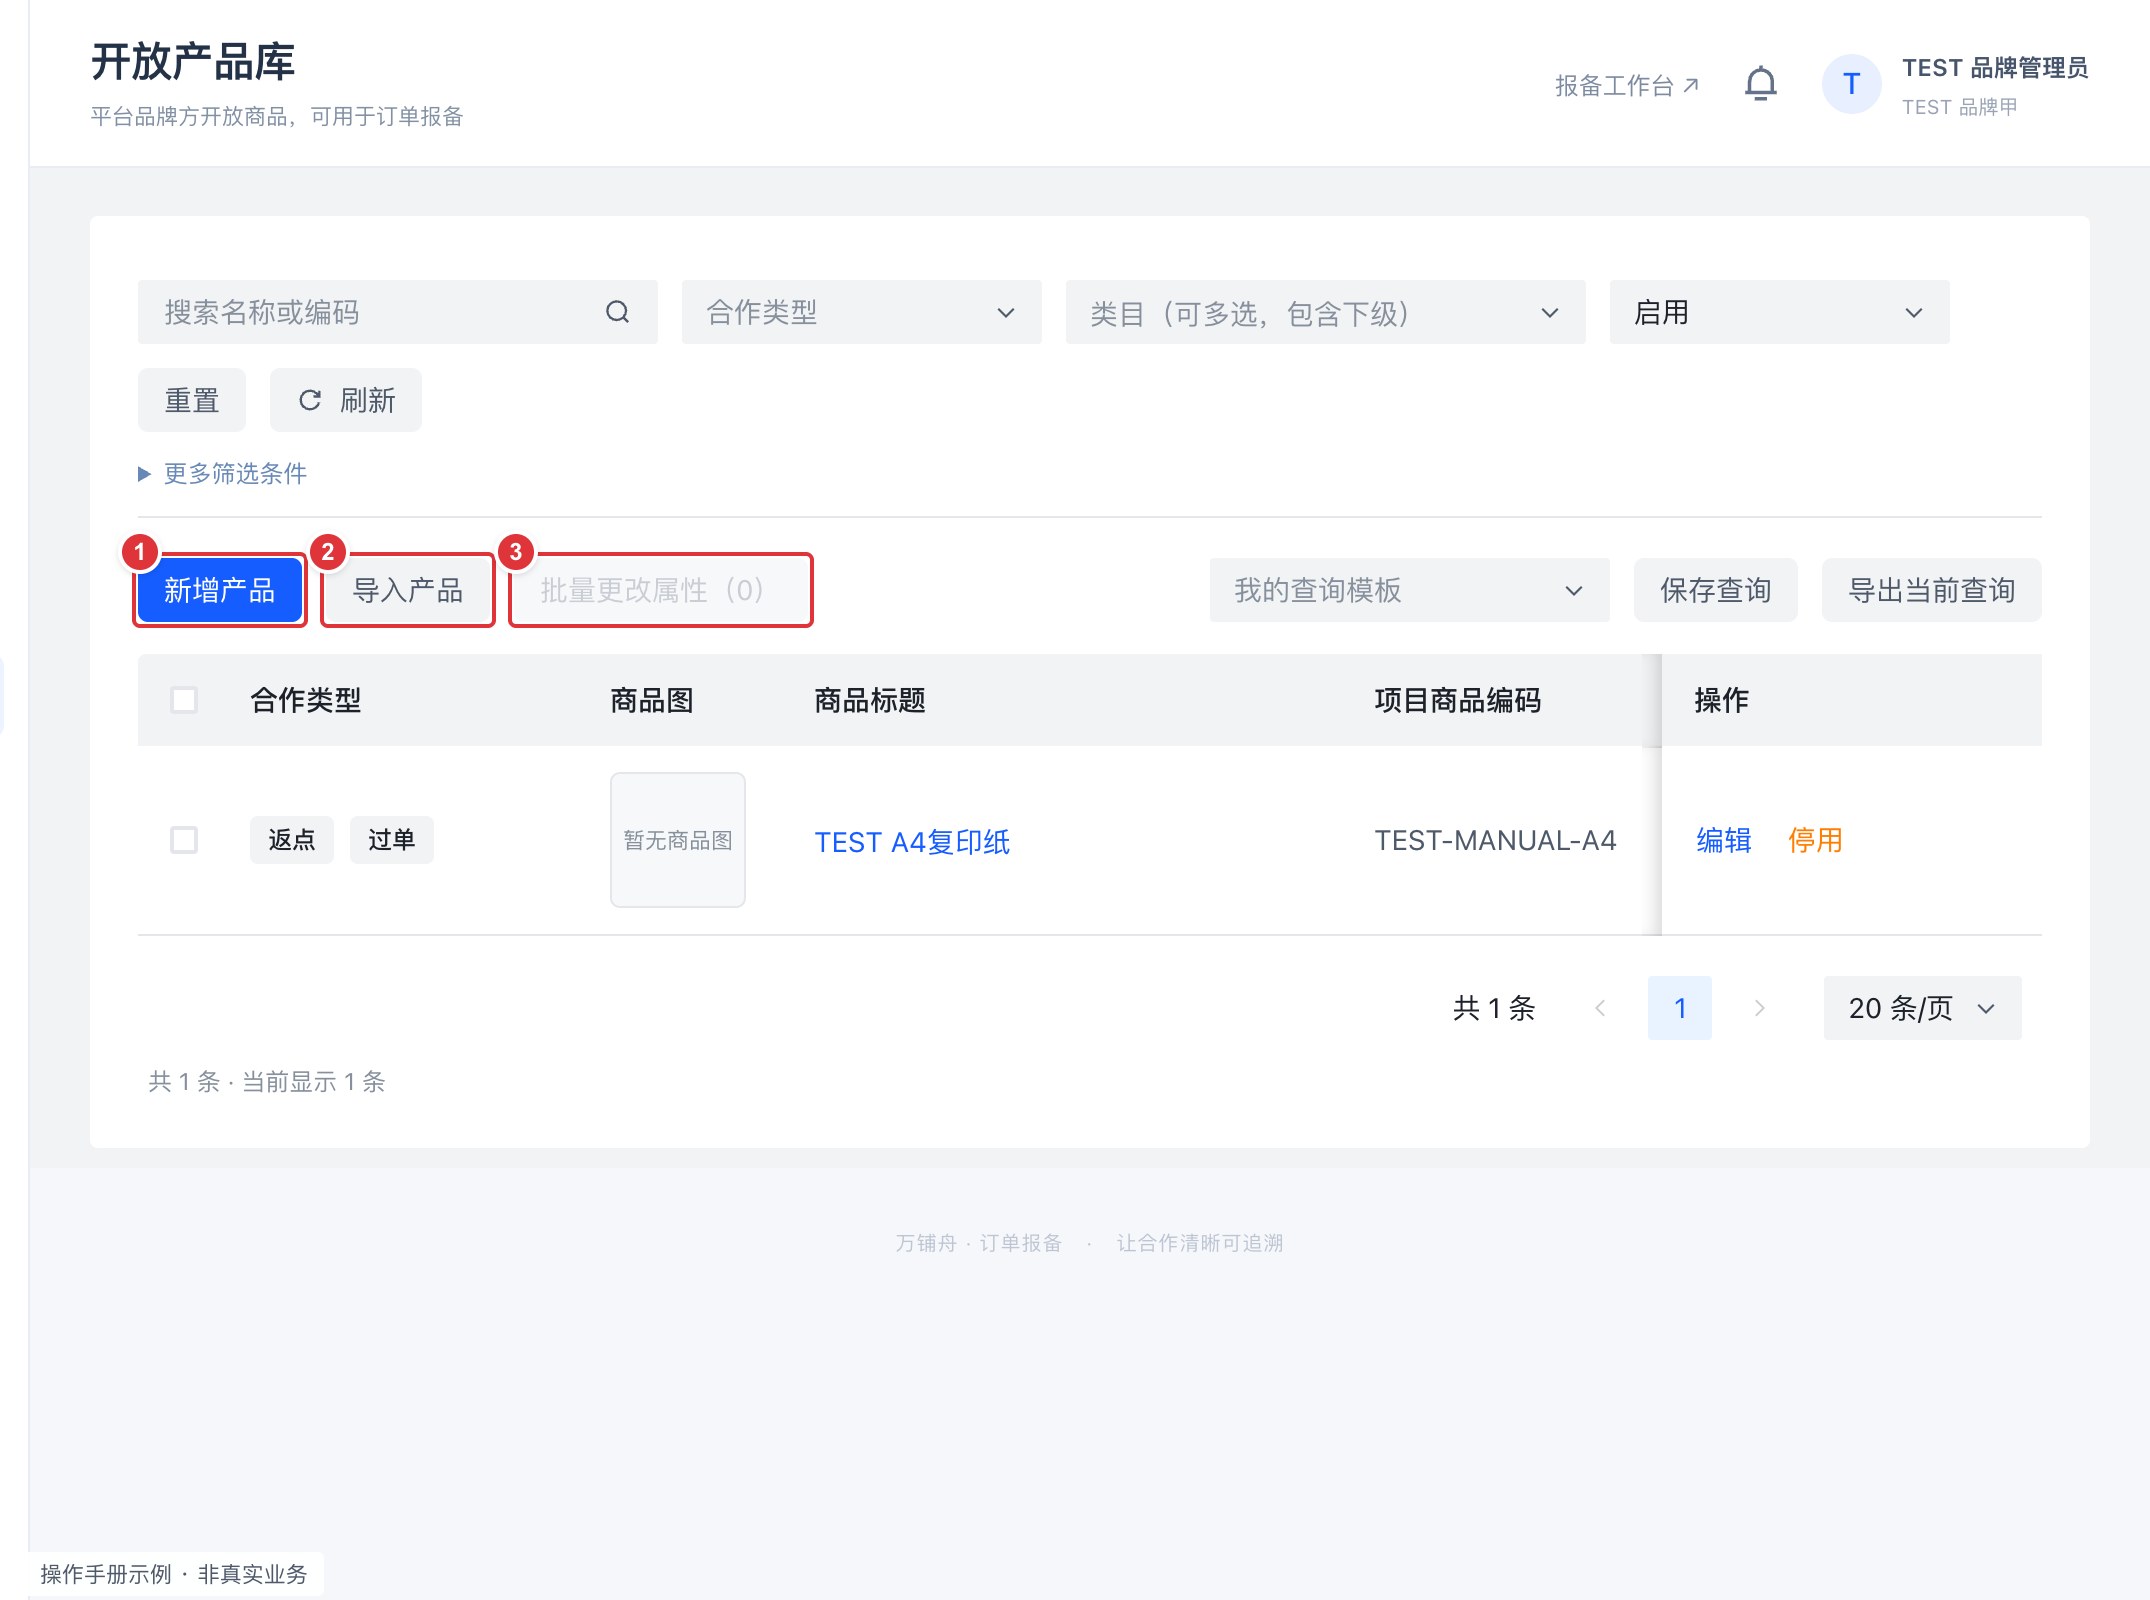Click the 合作类型 column header
Viewport: 2150px width, 1600px height.
[306, 700]
